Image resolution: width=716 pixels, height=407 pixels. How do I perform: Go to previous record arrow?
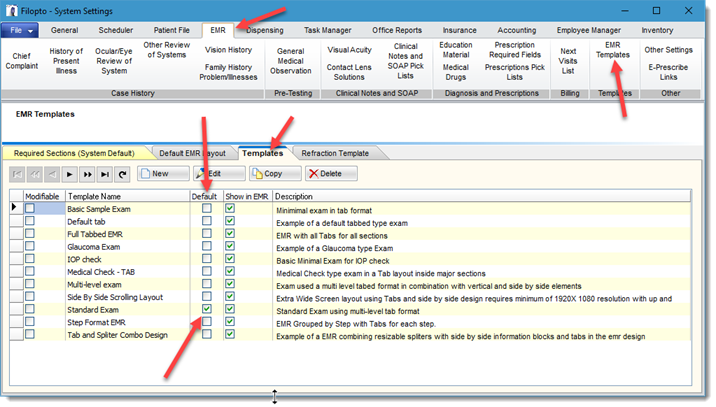click(x=52, y=174)
